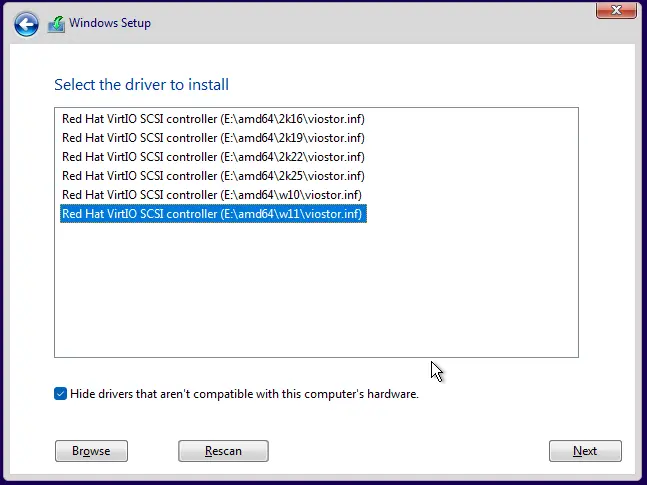Viewport: 647px width, 485px height.
Task: Click the "Hide drivers that aren't compatible" label text
Action: point(244,394)
